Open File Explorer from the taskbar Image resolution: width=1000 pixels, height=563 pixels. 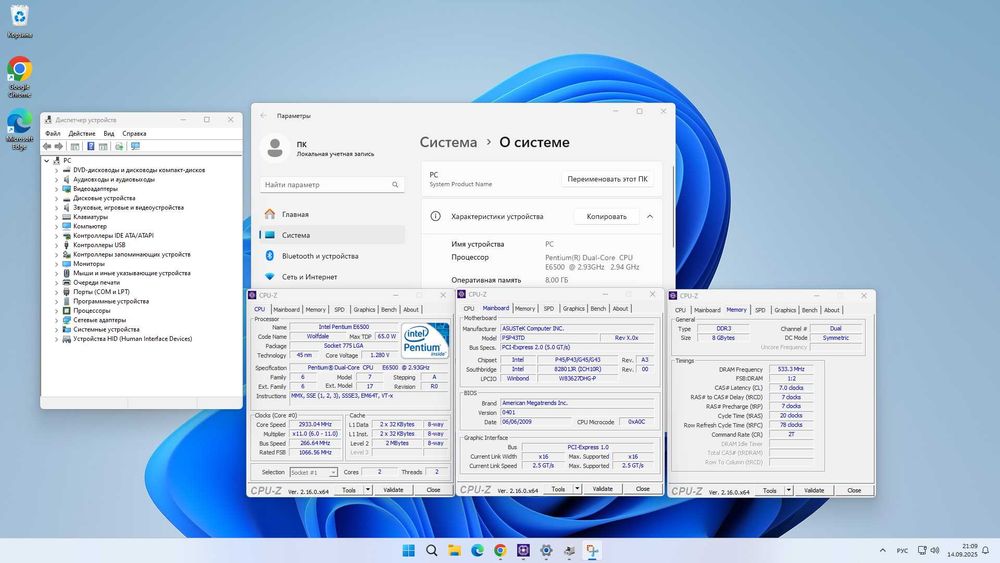coord(455,550)
